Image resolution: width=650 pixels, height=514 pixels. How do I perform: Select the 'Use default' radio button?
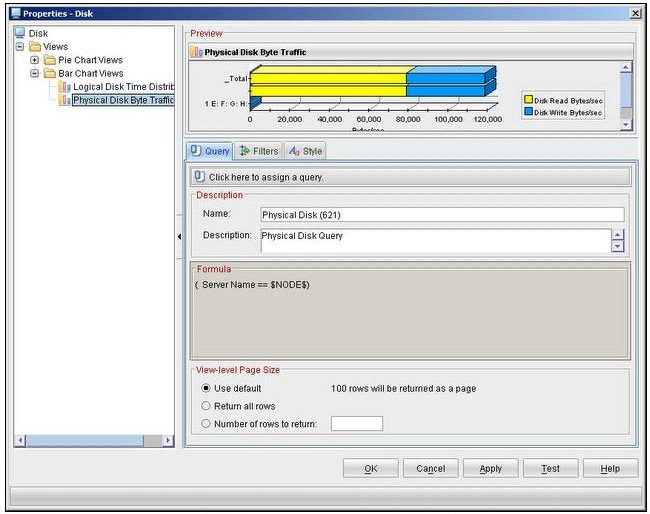[x=206, y=388]
